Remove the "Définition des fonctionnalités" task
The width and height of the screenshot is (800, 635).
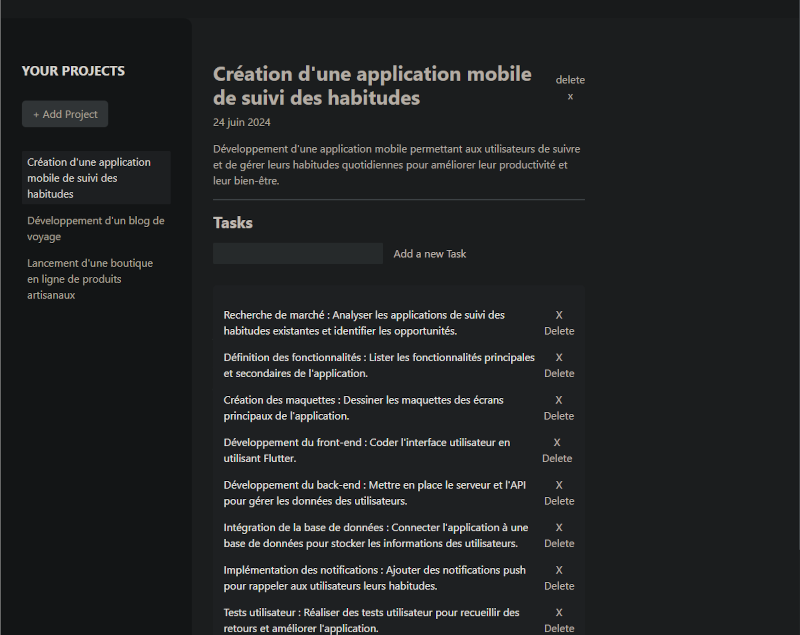559,365
